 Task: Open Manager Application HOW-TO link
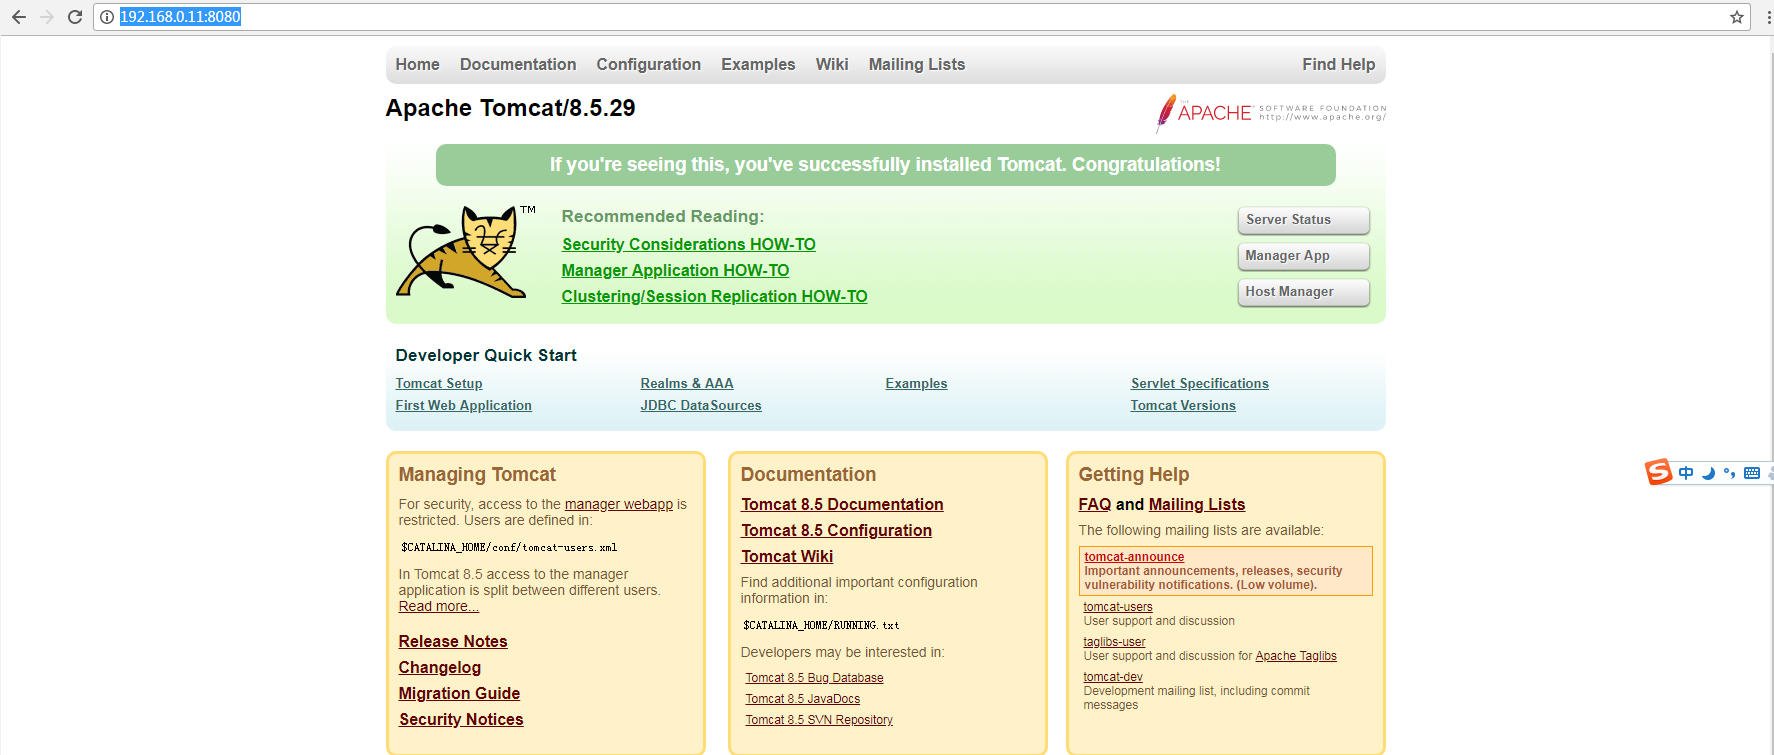pyautogui.click(x=675, y=270)
